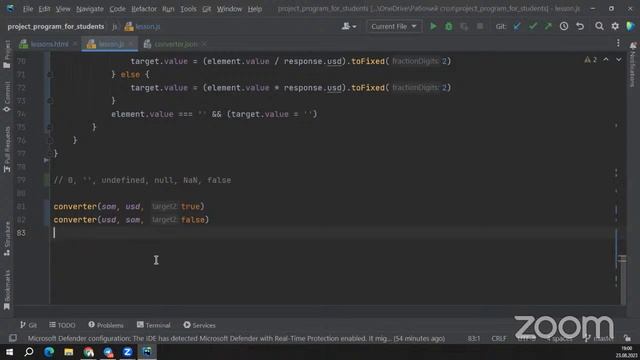Go to next highlighted error arrow
The width and height of the screenshot is (640, 360).
click(x=619, y=60)
